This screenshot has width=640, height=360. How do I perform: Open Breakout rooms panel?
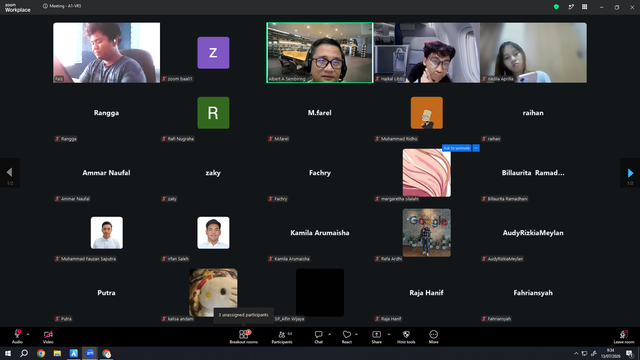(x=244, y=337)
